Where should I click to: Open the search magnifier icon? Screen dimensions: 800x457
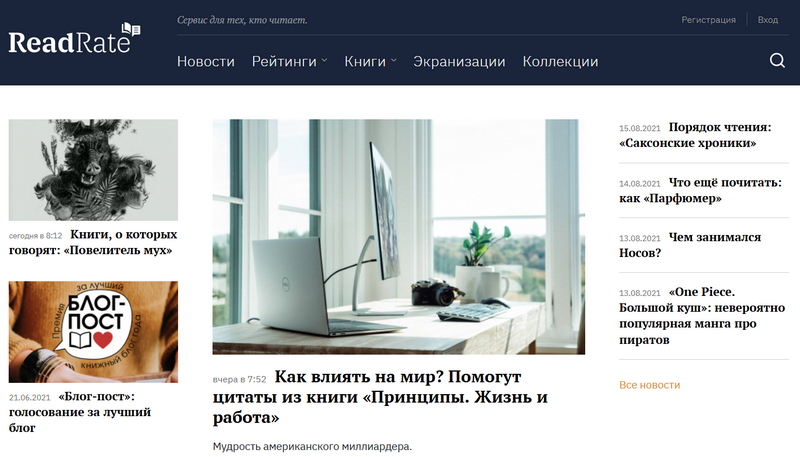[777, 61]
